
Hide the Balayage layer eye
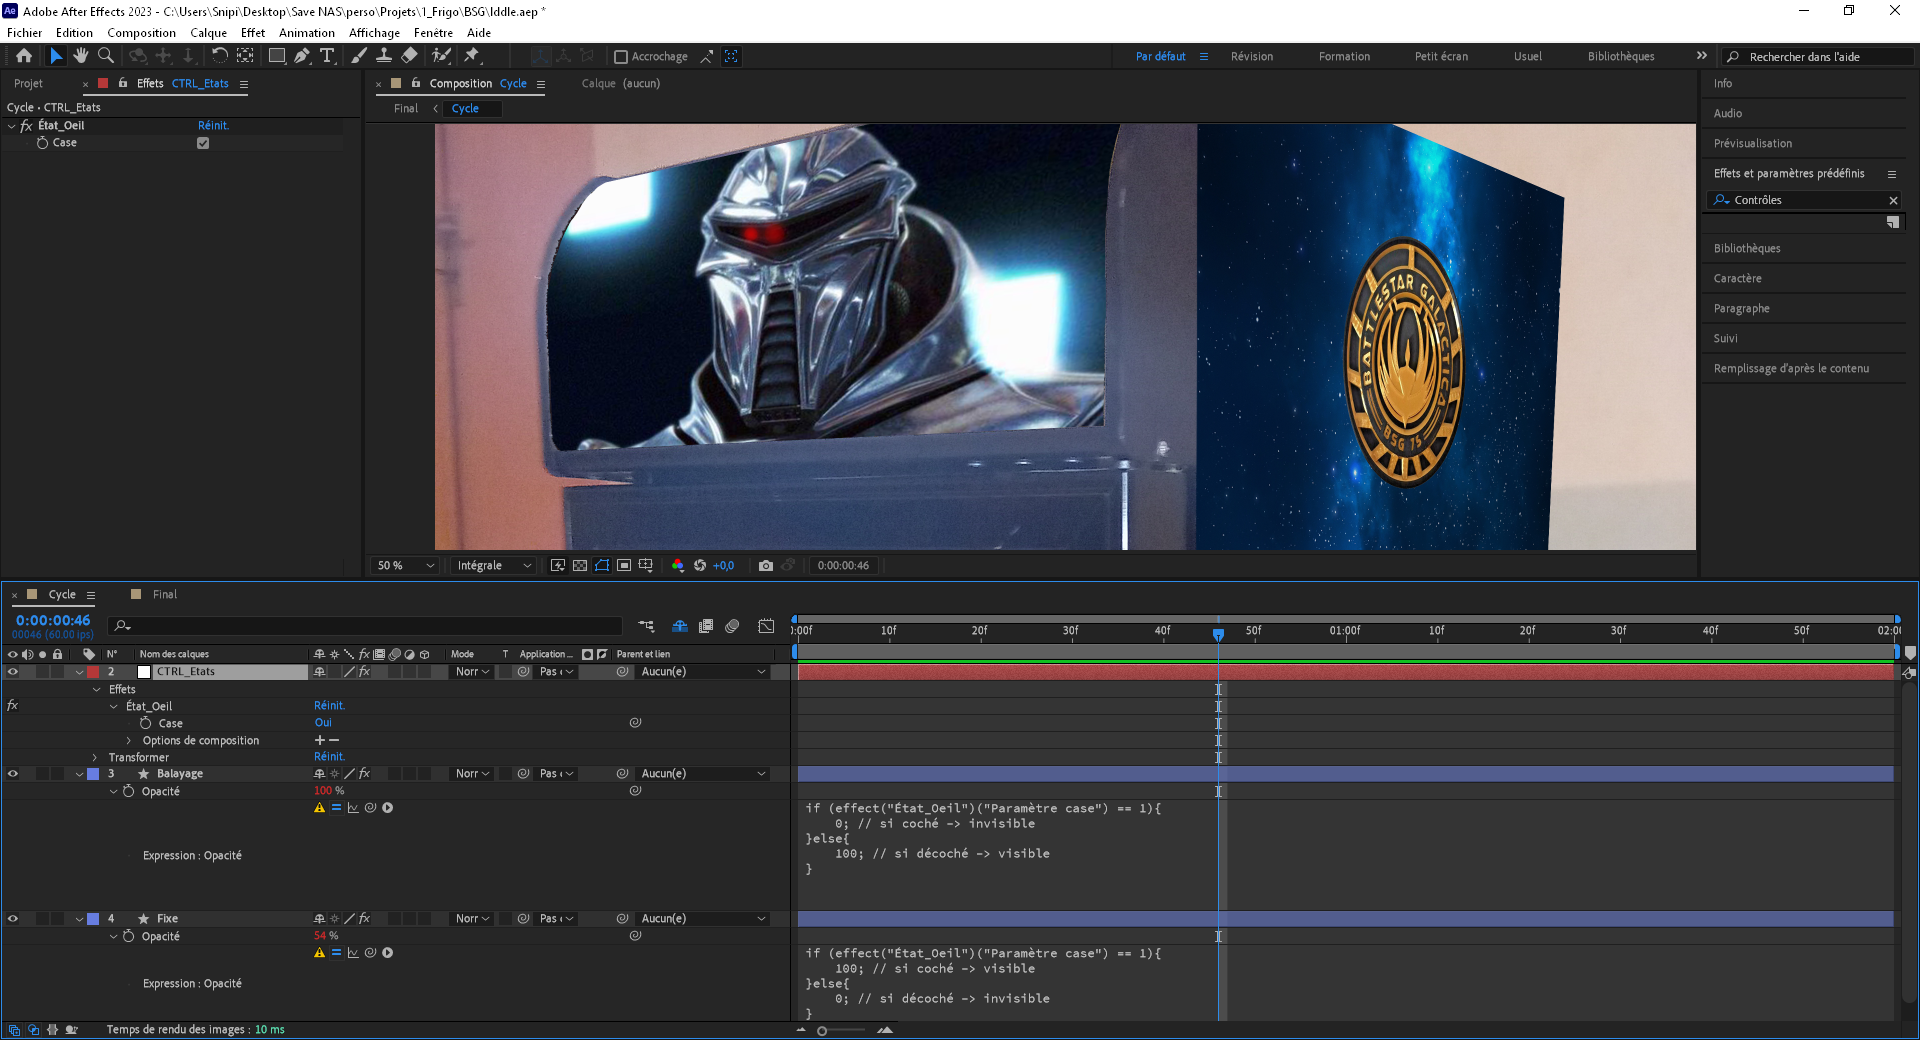tap(13, 774)
